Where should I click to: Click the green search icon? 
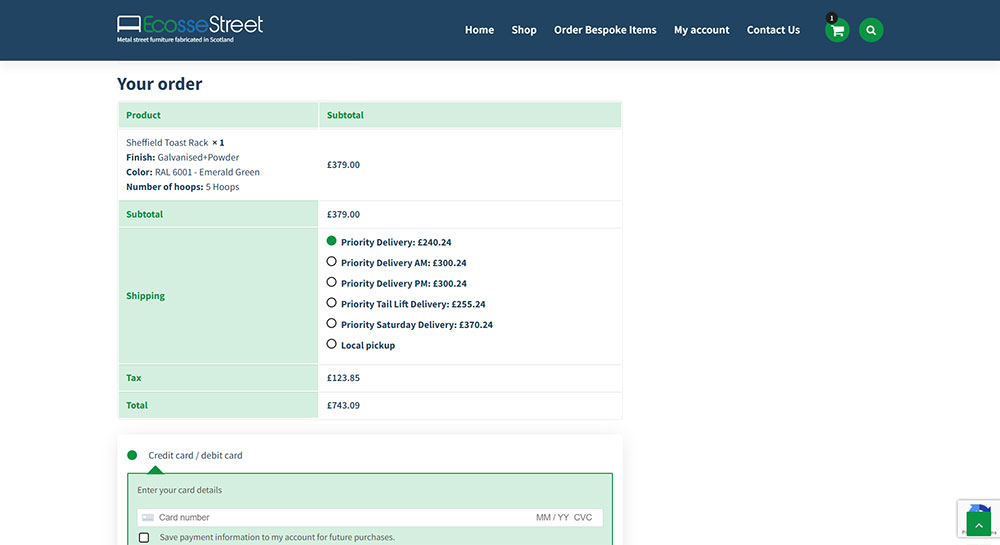click(871, 30)
